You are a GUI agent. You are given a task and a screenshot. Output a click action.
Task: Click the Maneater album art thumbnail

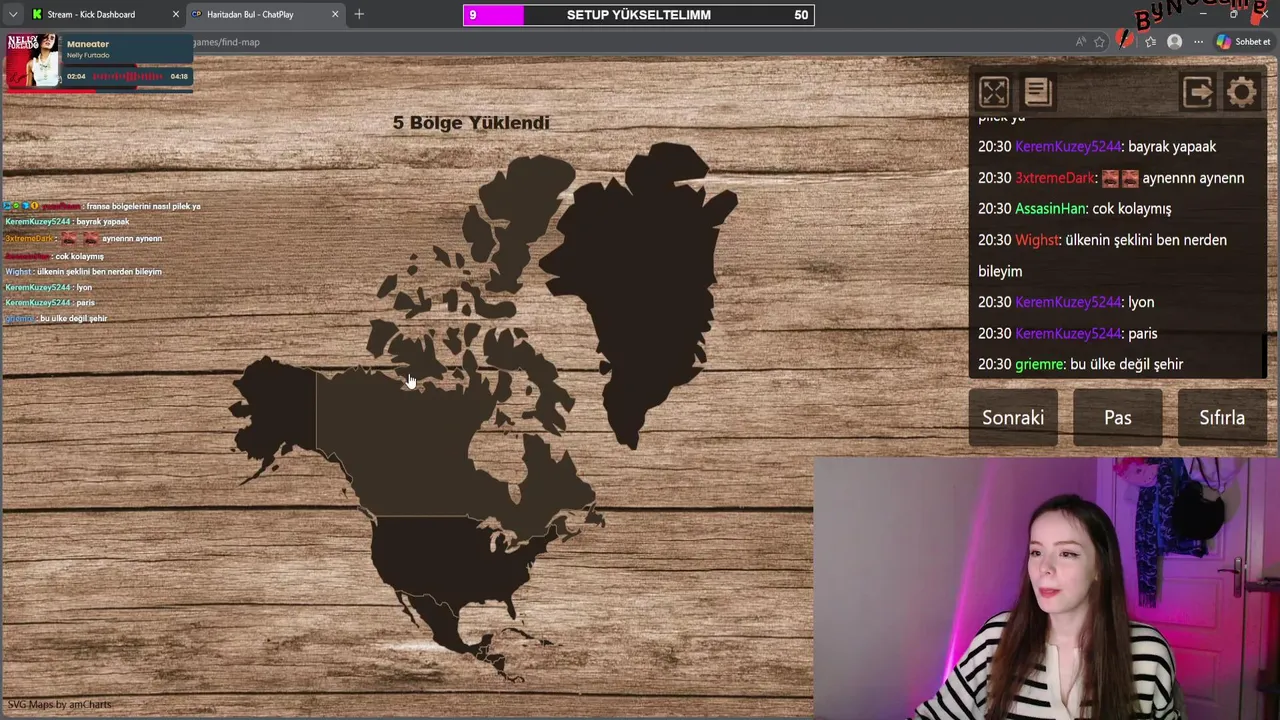(32, 61)
